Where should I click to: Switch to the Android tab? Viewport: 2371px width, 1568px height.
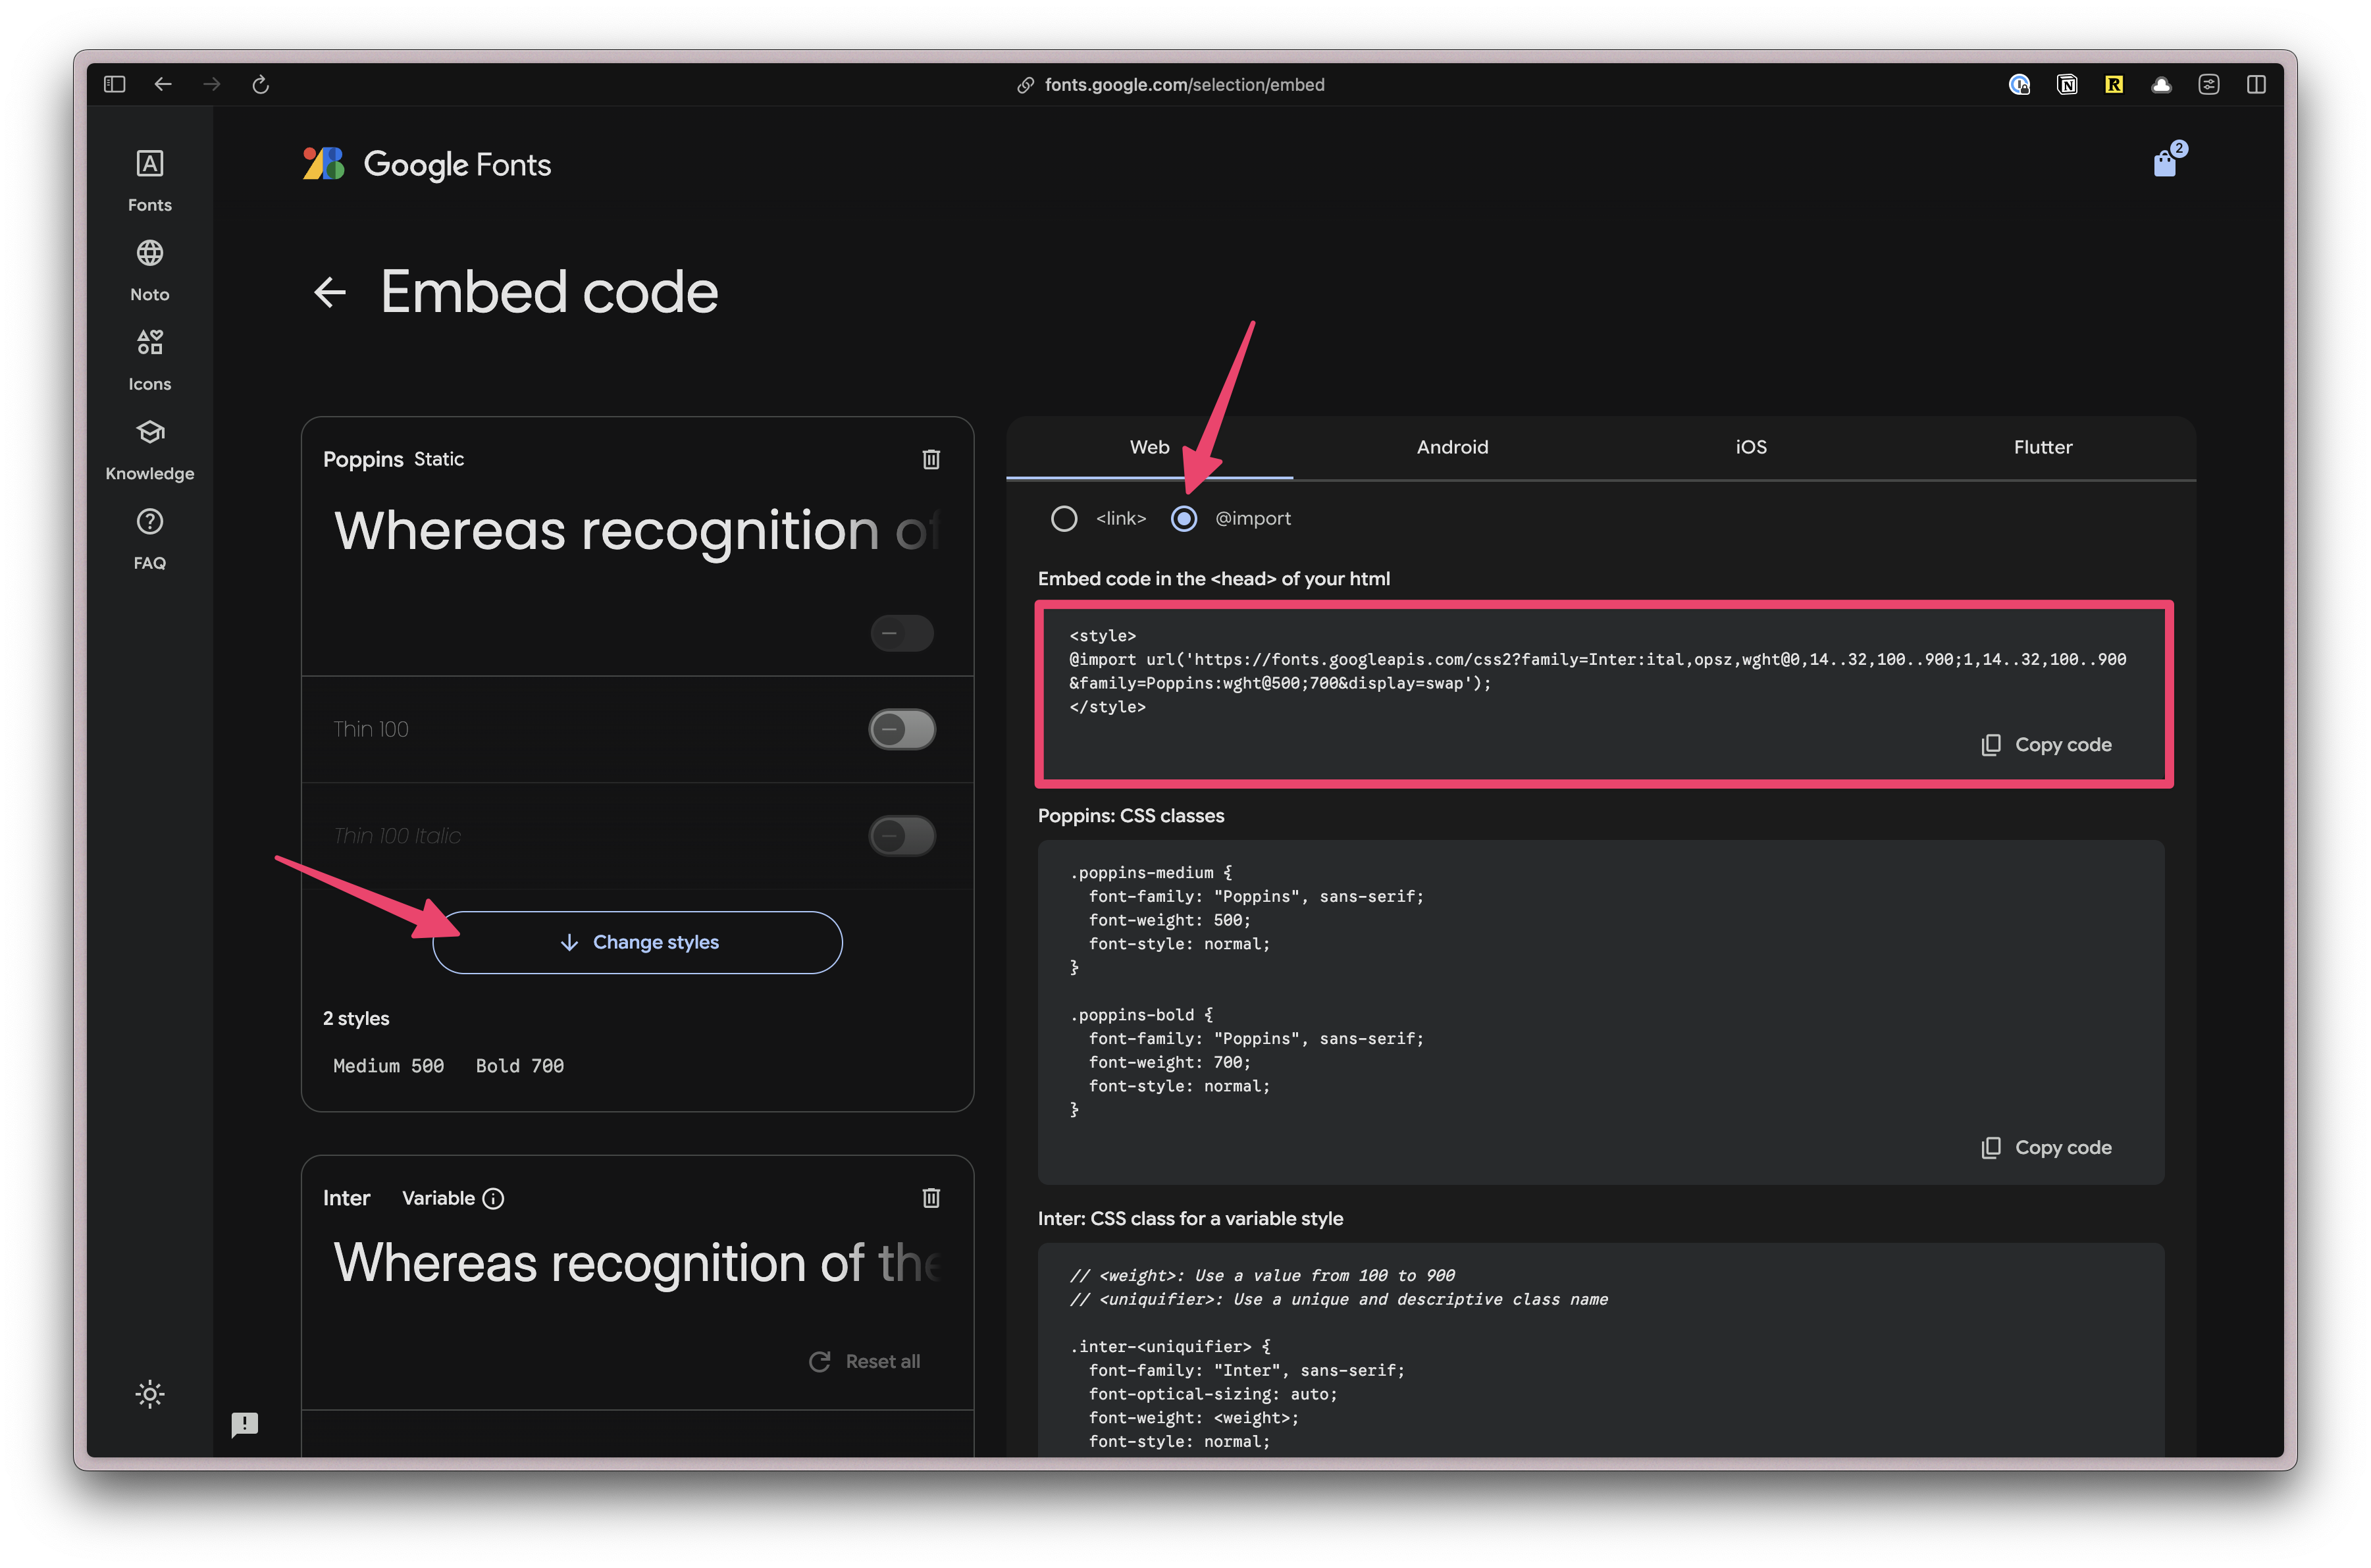1452,447
